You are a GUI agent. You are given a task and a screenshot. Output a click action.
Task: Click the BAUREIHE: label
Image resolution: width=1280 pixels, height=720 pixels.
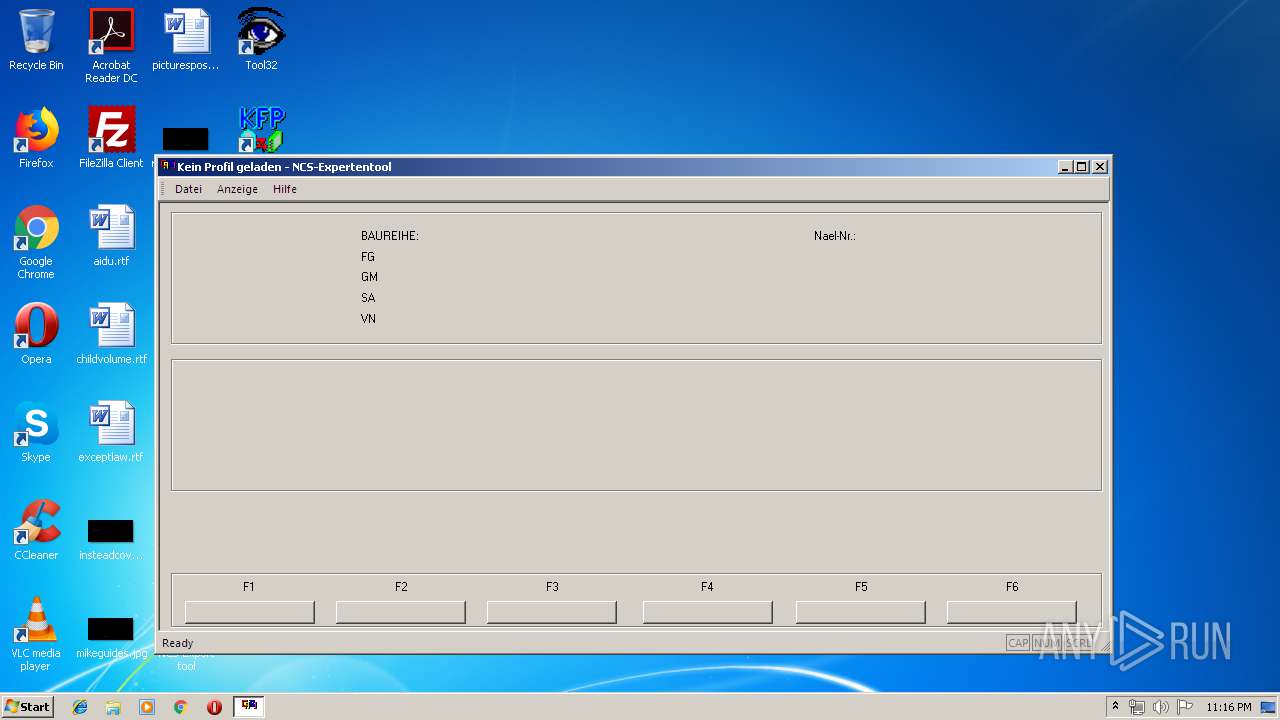tap(390, 236)
